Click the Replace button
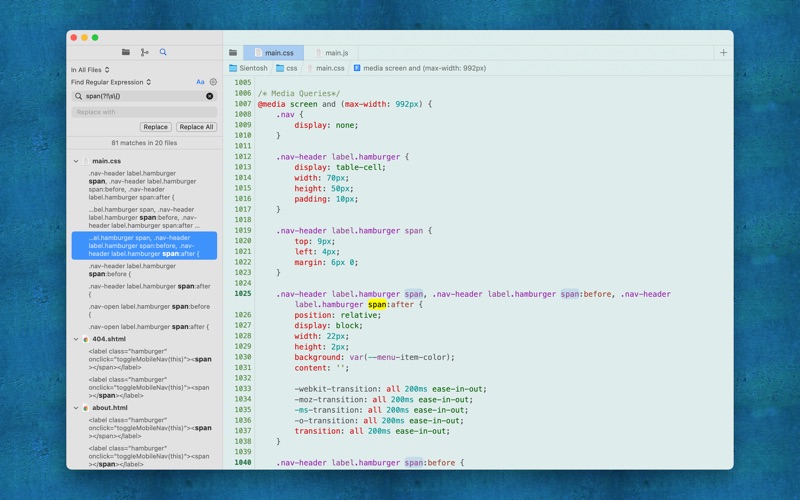Image resolution: width=800 pixels, height=500 pixels. pos(156,127)
